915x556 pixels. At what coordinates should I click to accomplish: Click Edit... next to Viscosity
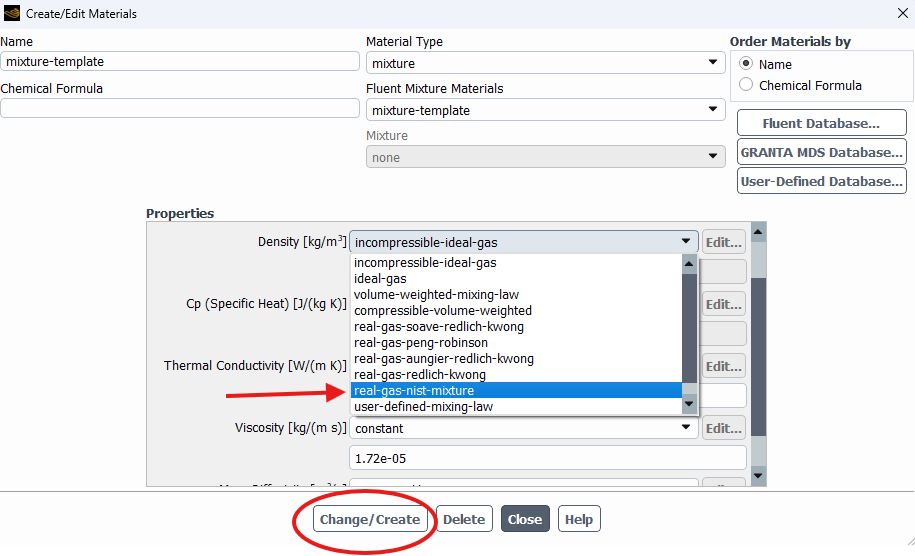click(x=724, y=428)
